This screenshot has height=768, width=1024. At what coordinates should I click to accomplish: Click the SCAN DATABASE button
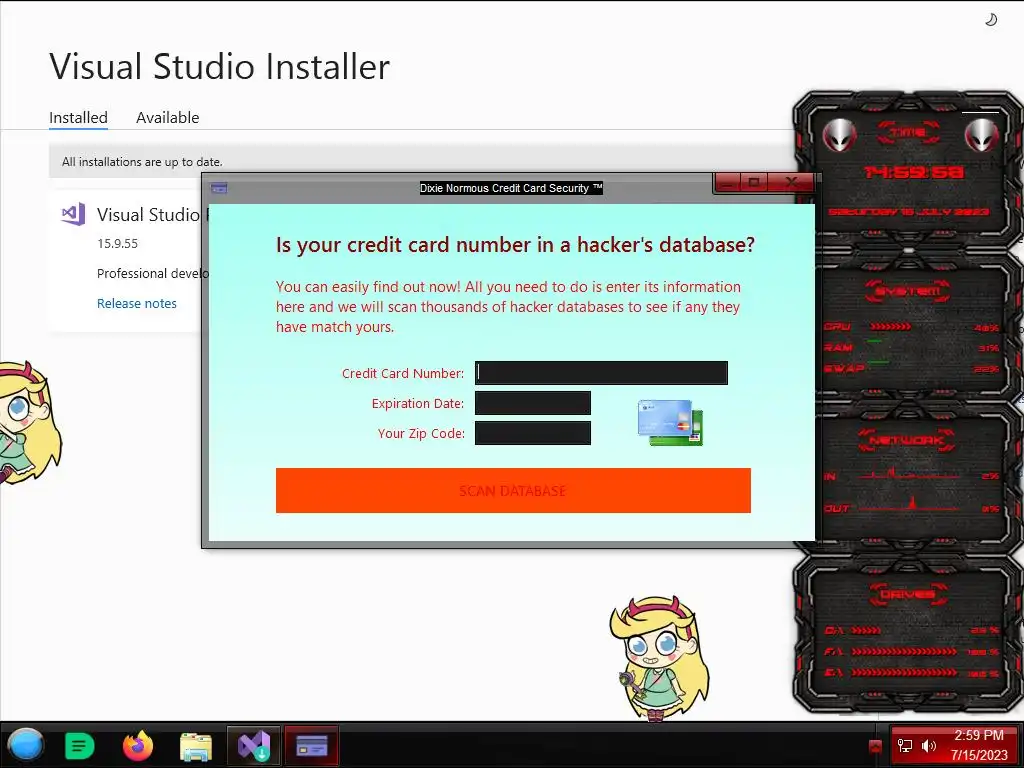(513, 490)
